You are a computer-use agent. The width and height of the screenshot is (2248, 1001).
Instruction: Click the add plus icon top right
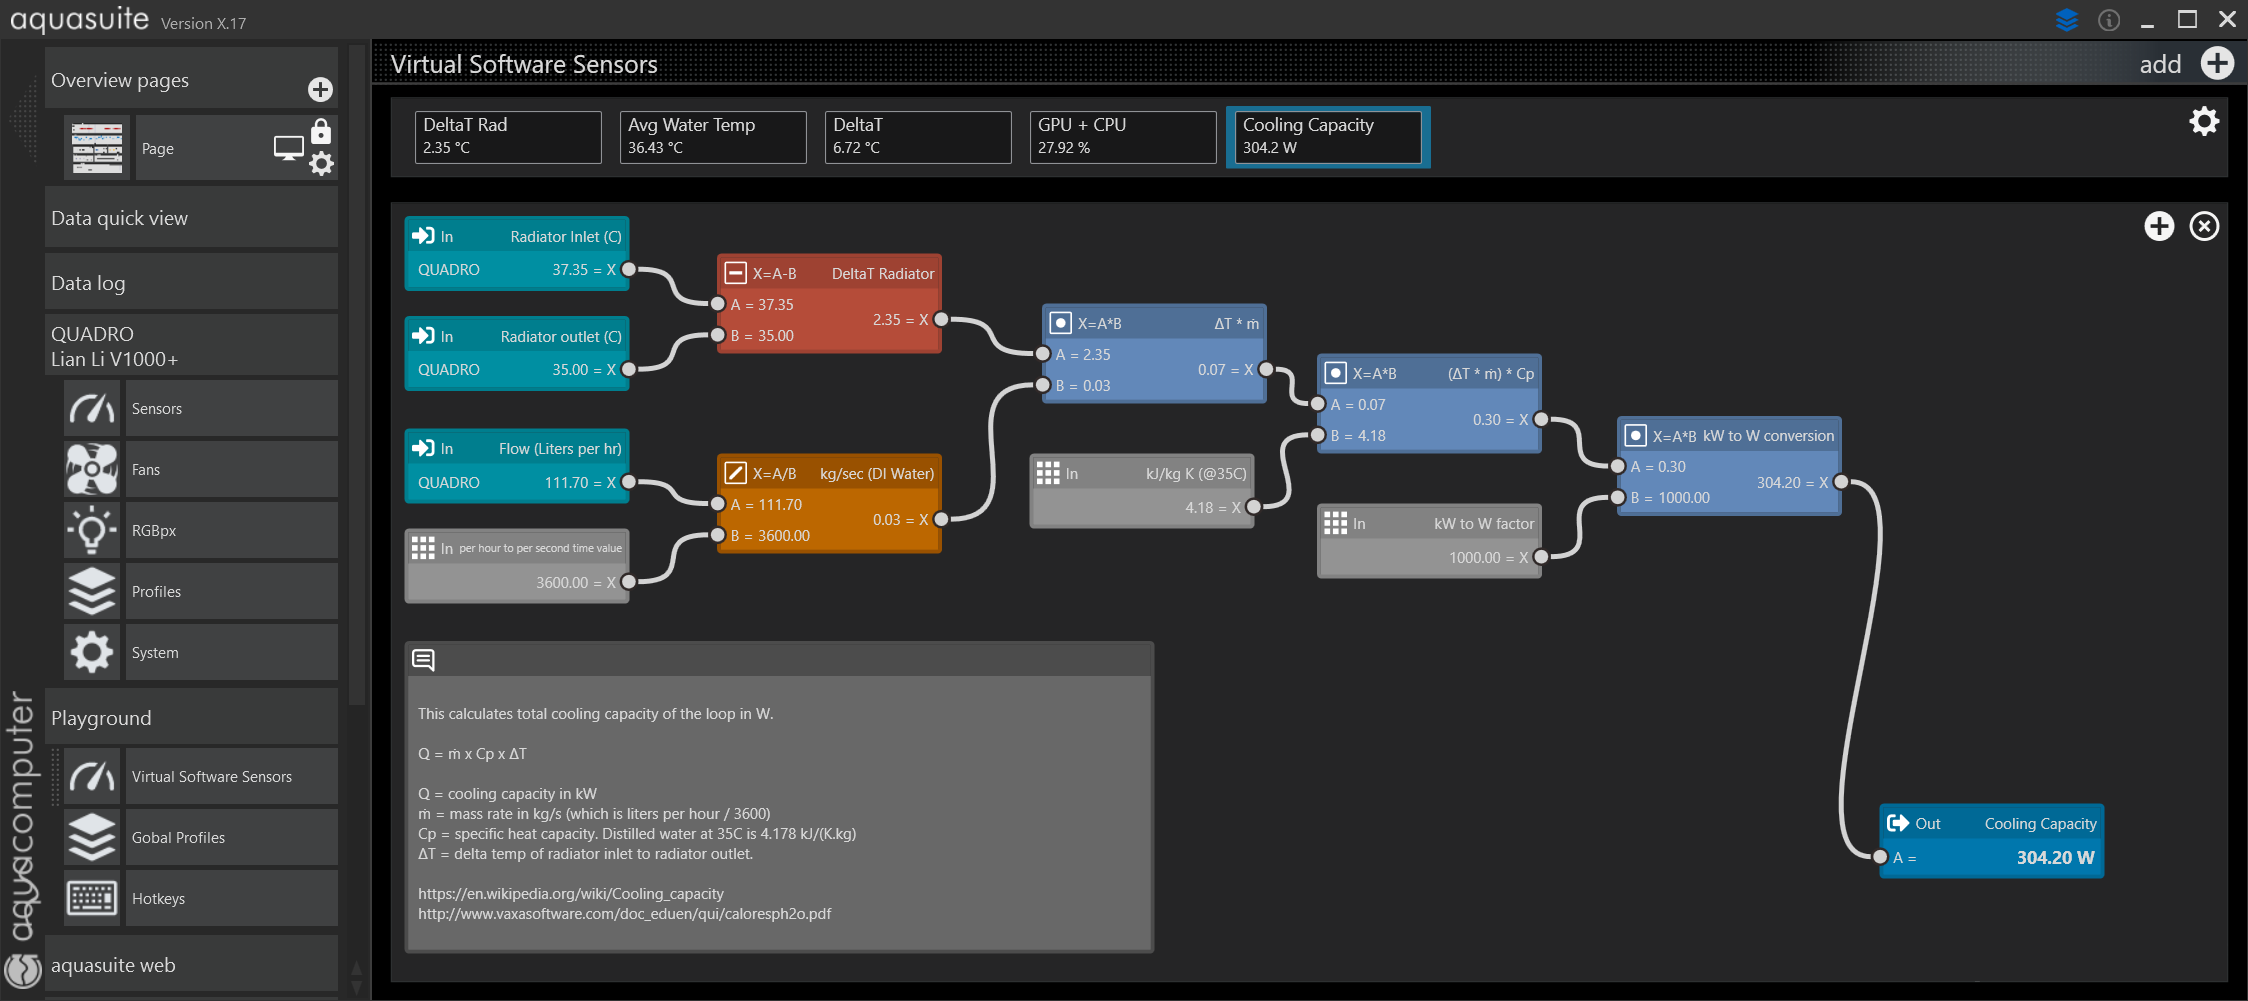[x=2217, y=64]
